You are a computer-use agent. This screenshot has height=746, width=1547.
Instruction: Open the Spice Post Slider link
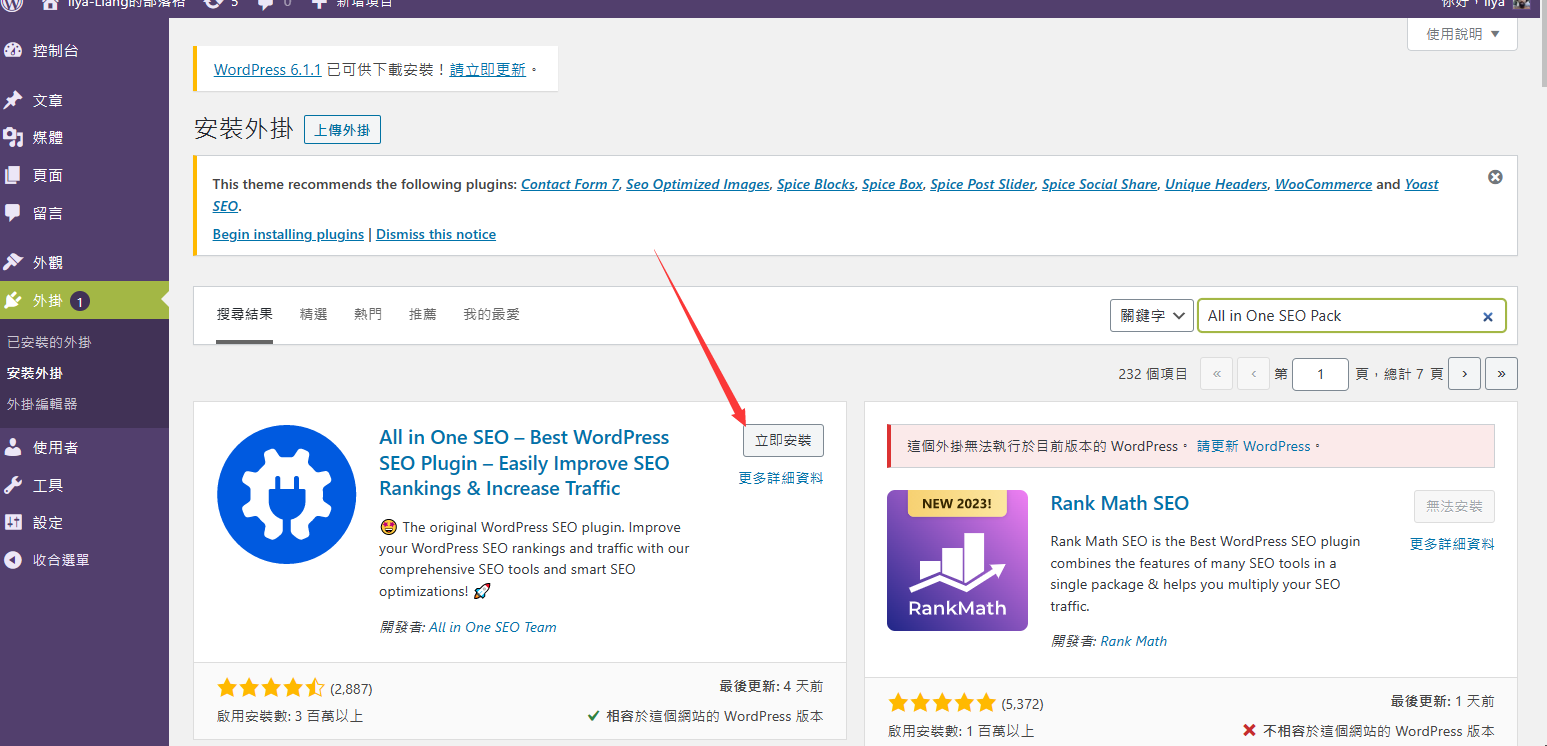(x=982, y=184)
